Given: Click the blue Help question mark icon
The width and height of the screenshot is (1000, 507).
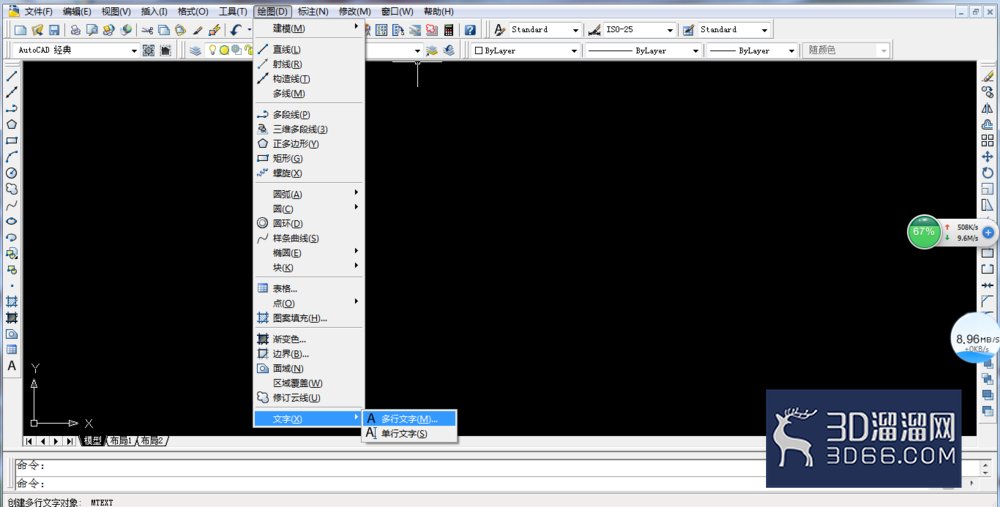Looking at the screenshot, I should click(470, 30).
